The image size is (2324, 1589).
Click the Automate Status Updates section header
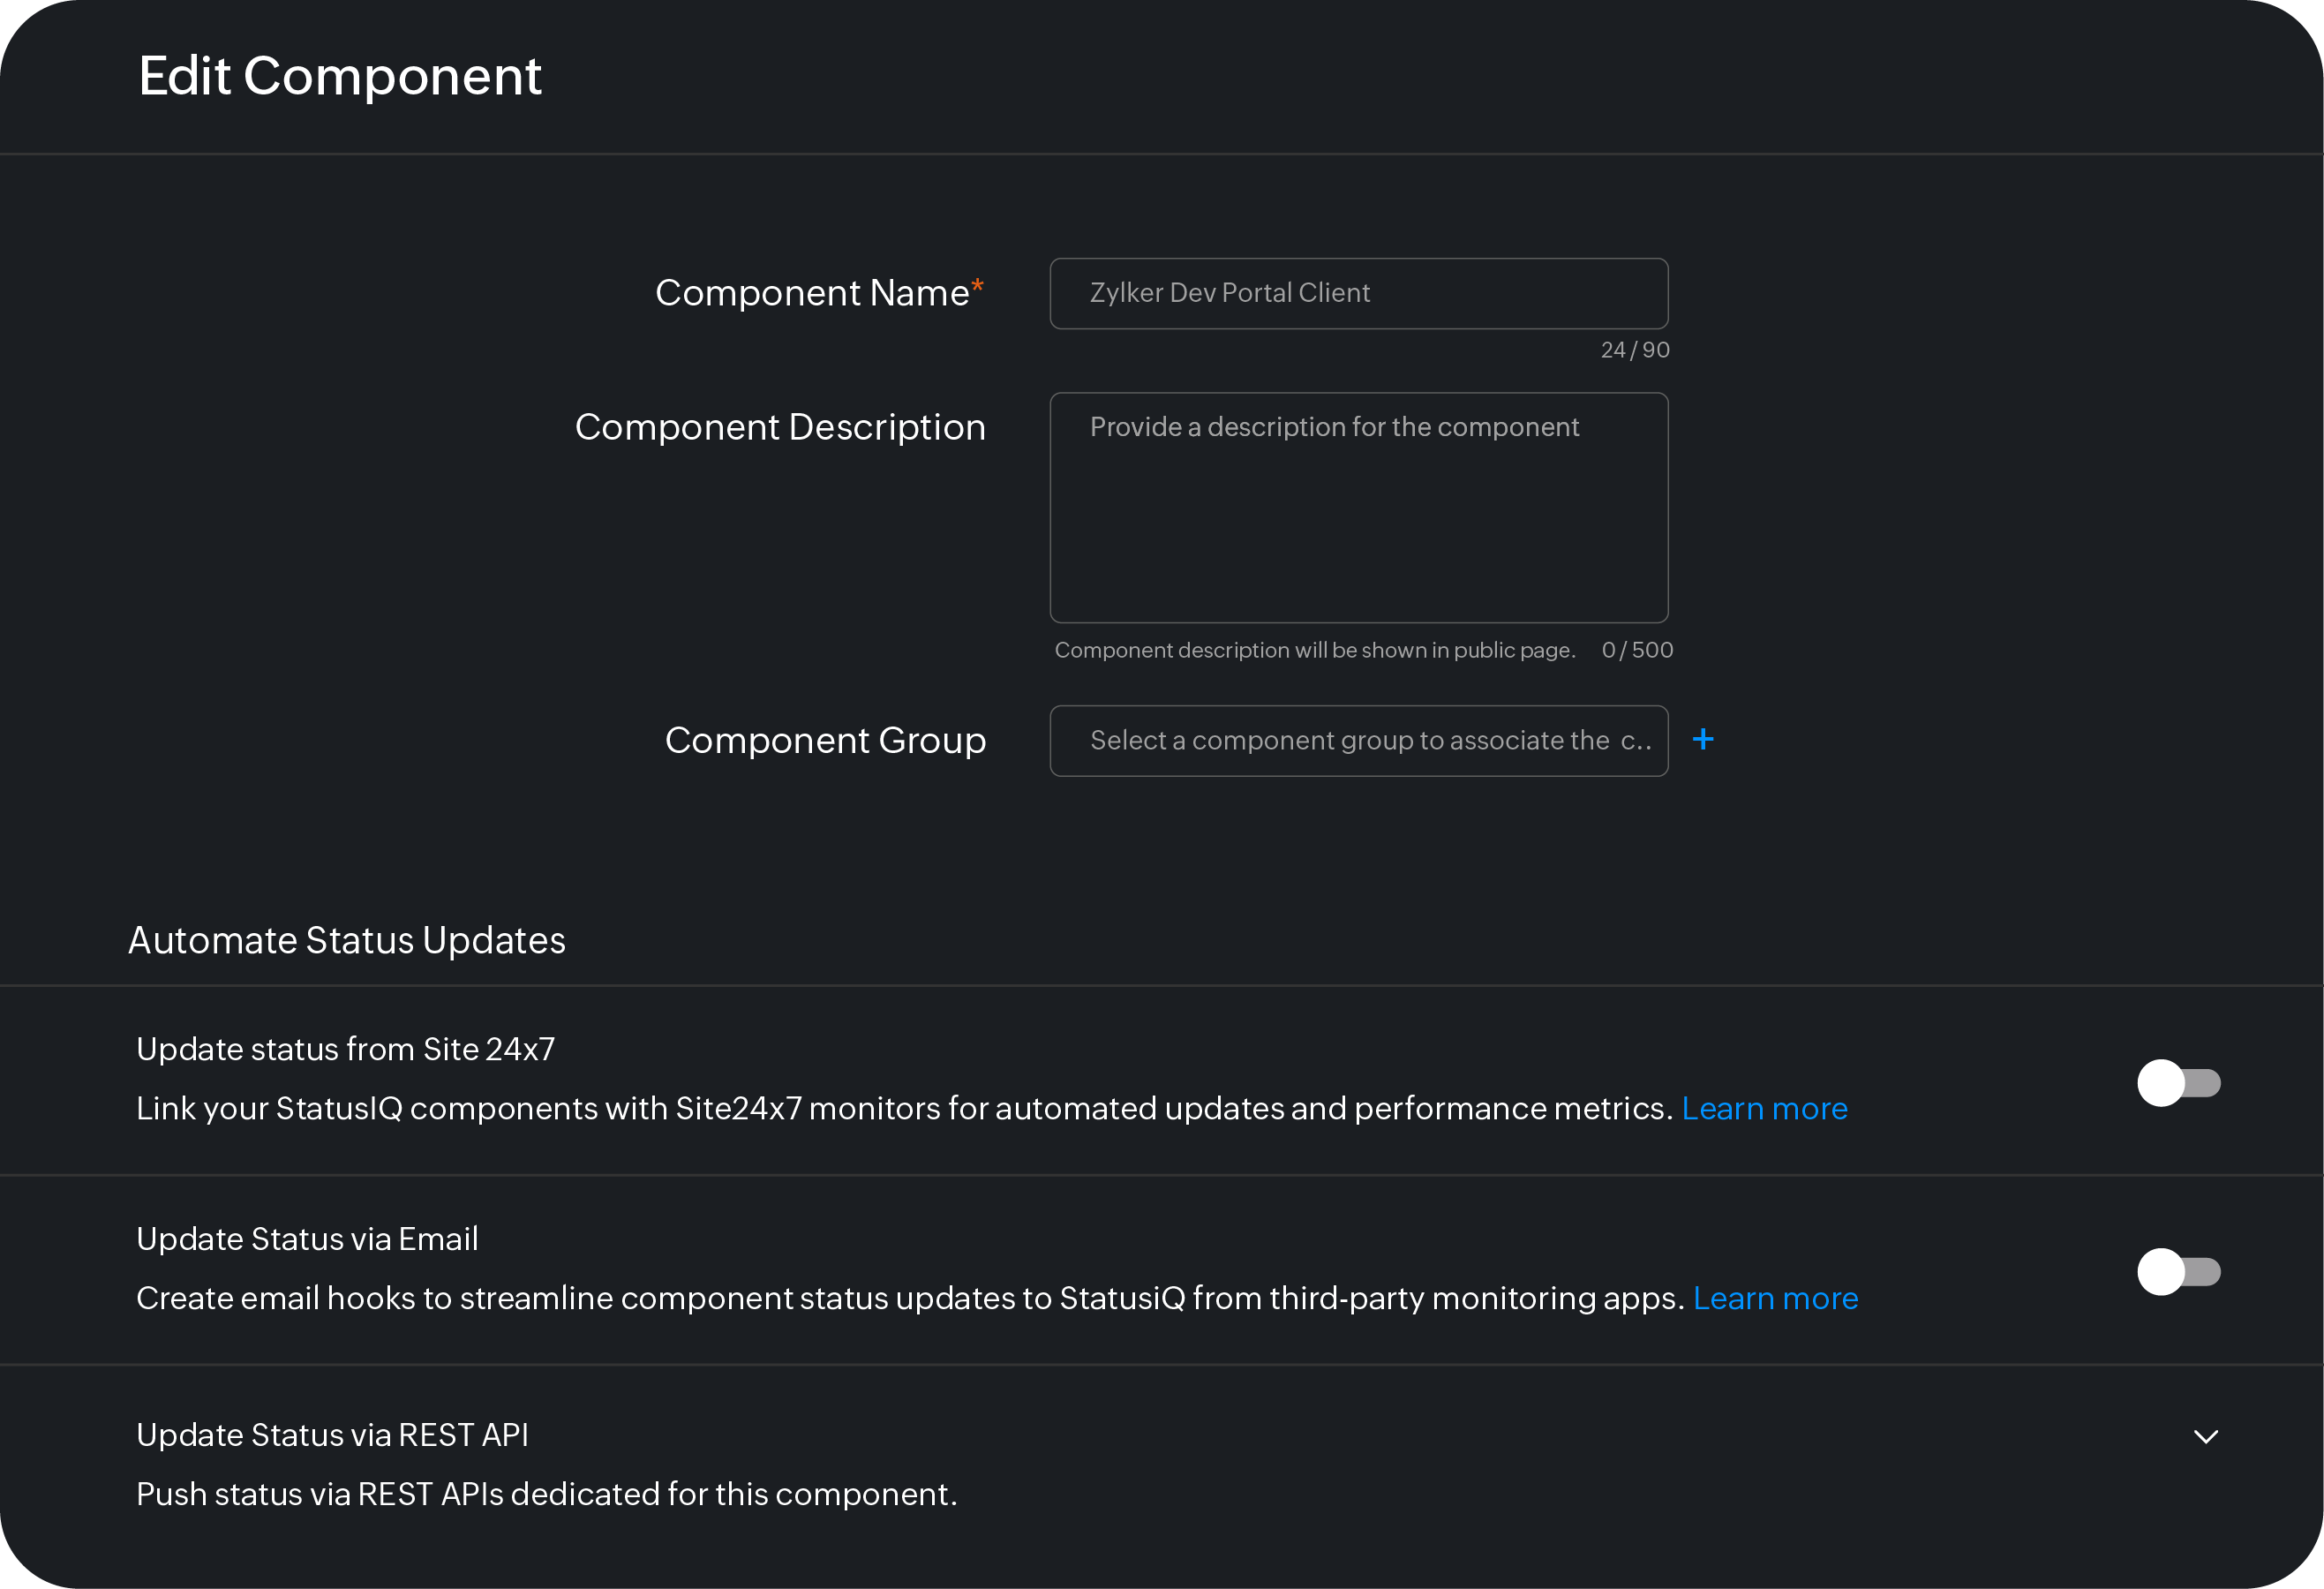pyautogui.click(x=347, y=939)
